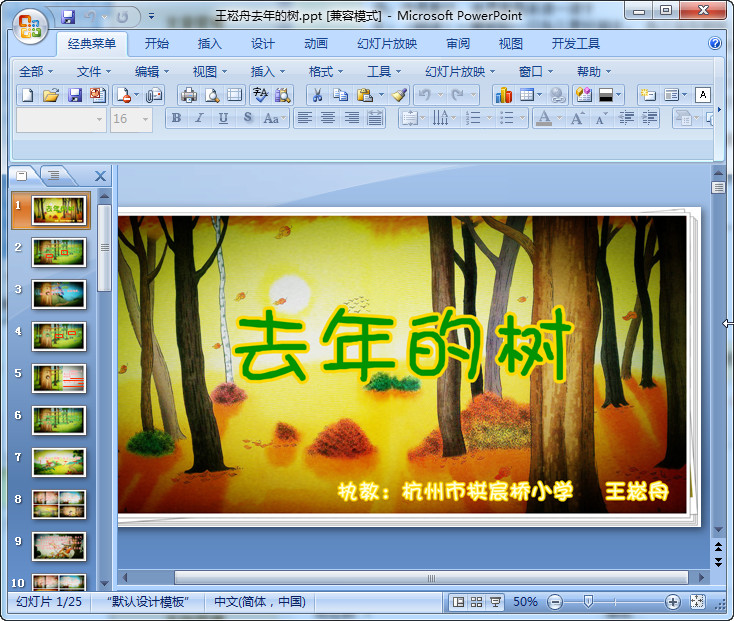The image size is (734, 621).
Task: Open the 帮助 classic menu
Action: (594, 72)
